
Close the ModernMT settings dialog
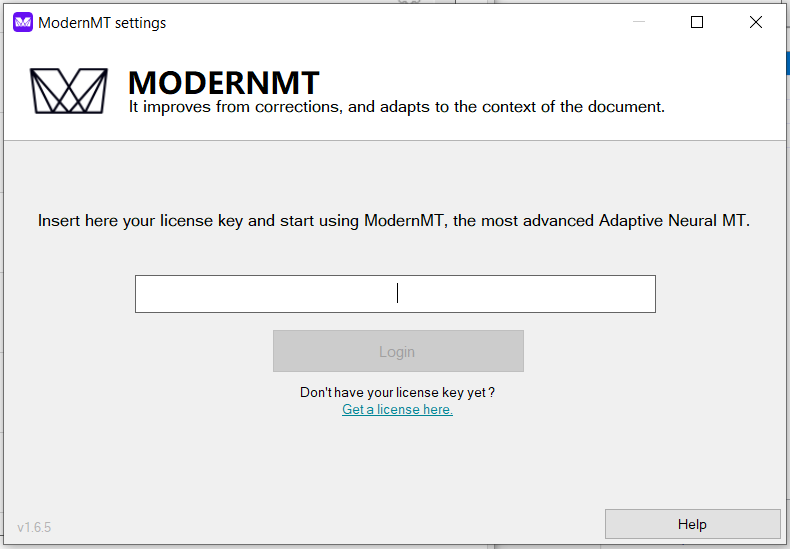pyautogui.click(x=756, y=22)
